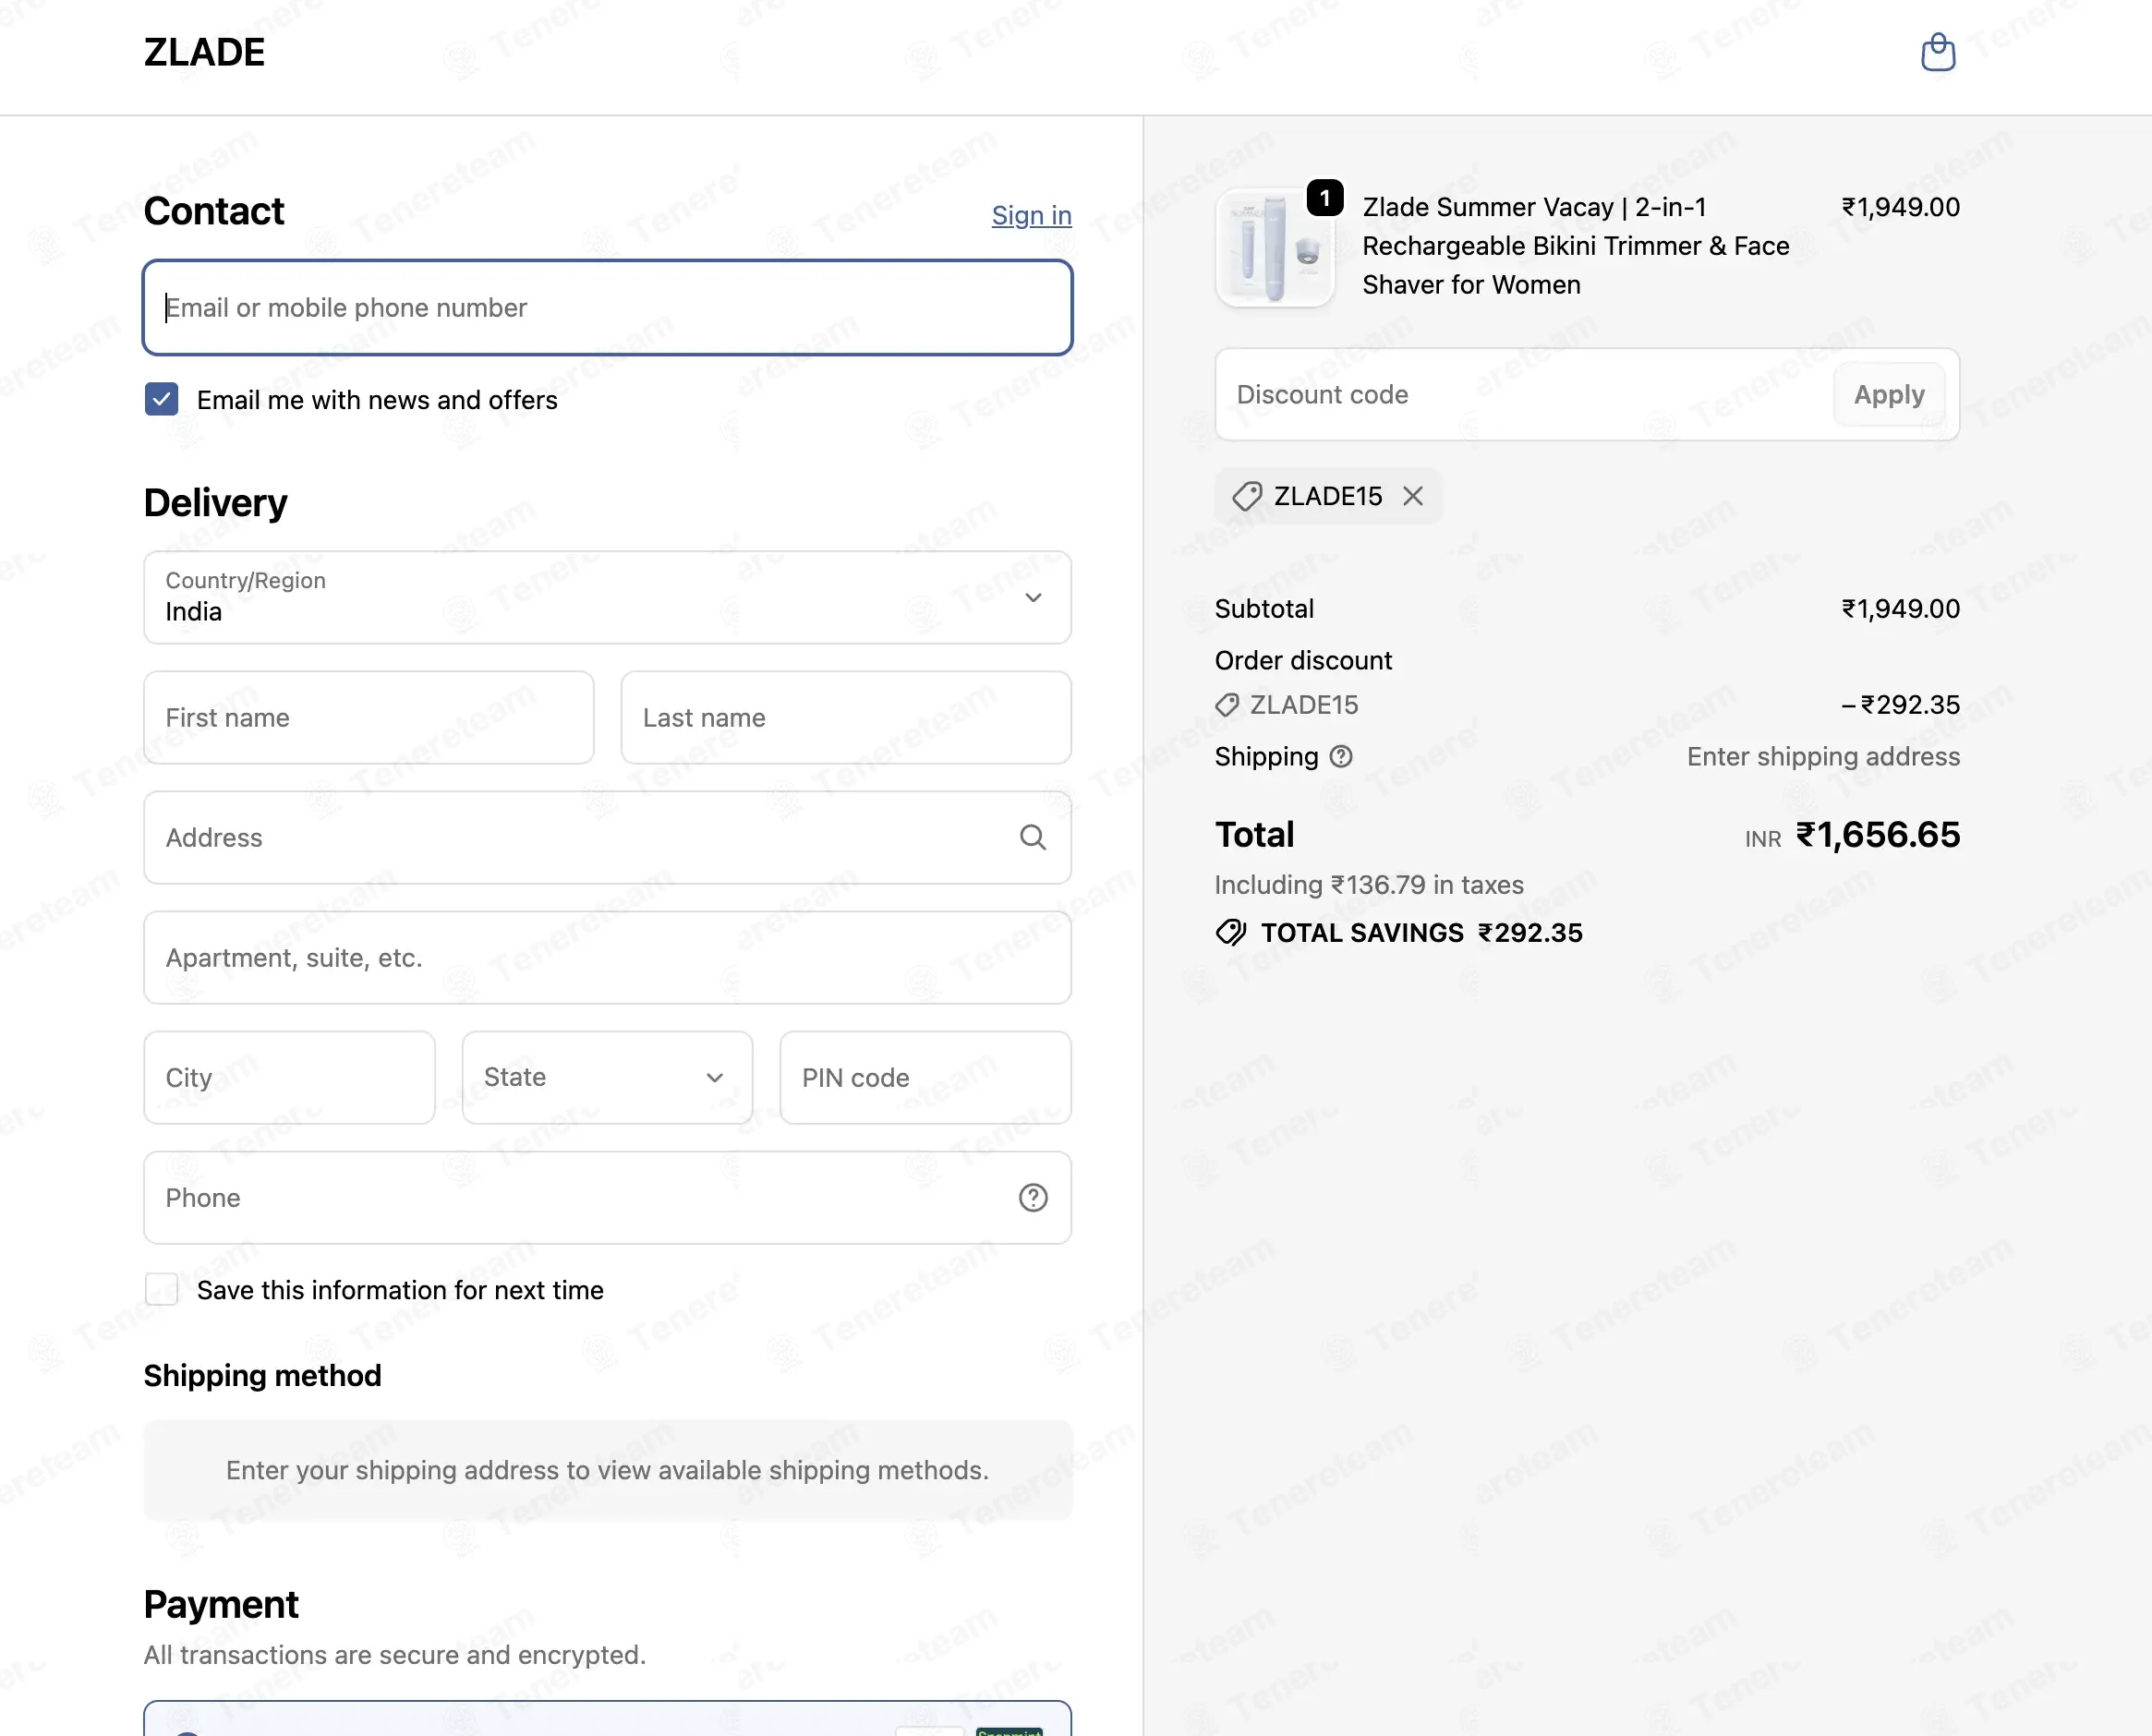Click the First name field

point(368,717)
